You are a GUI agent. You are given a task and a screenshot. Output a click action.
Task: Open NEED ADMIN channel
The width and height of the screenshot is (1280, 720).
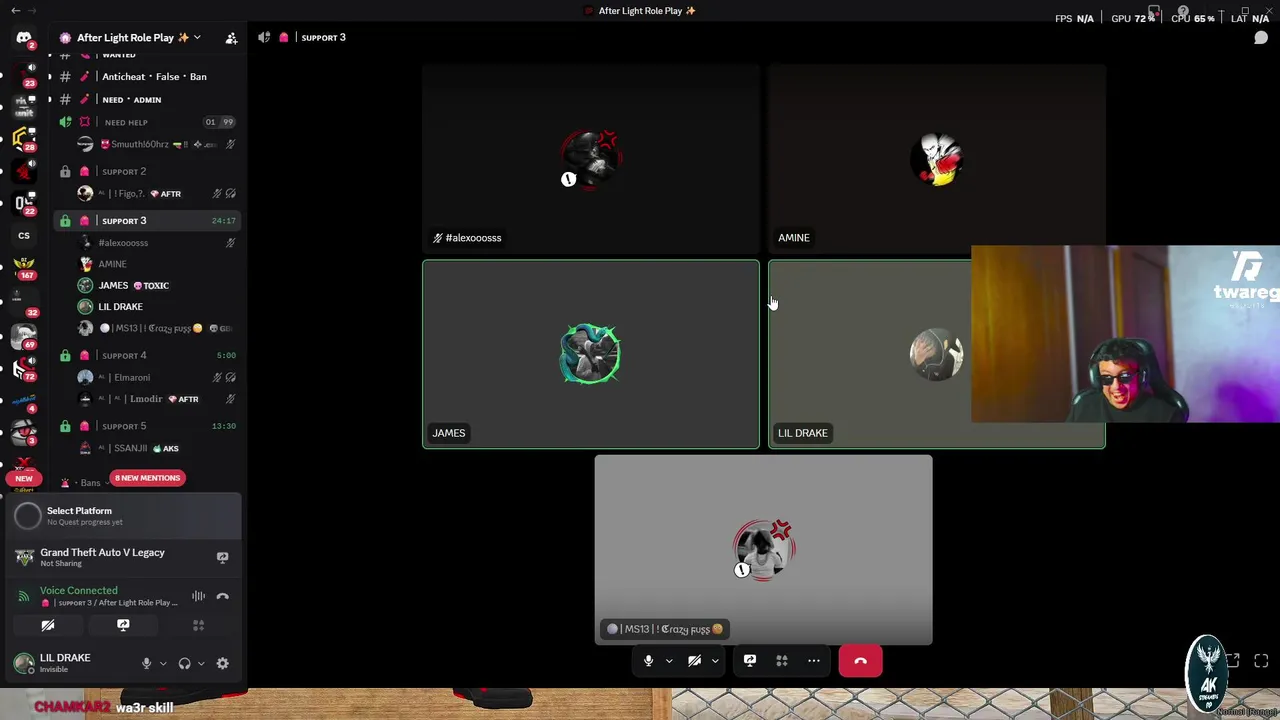click(145, 99)
